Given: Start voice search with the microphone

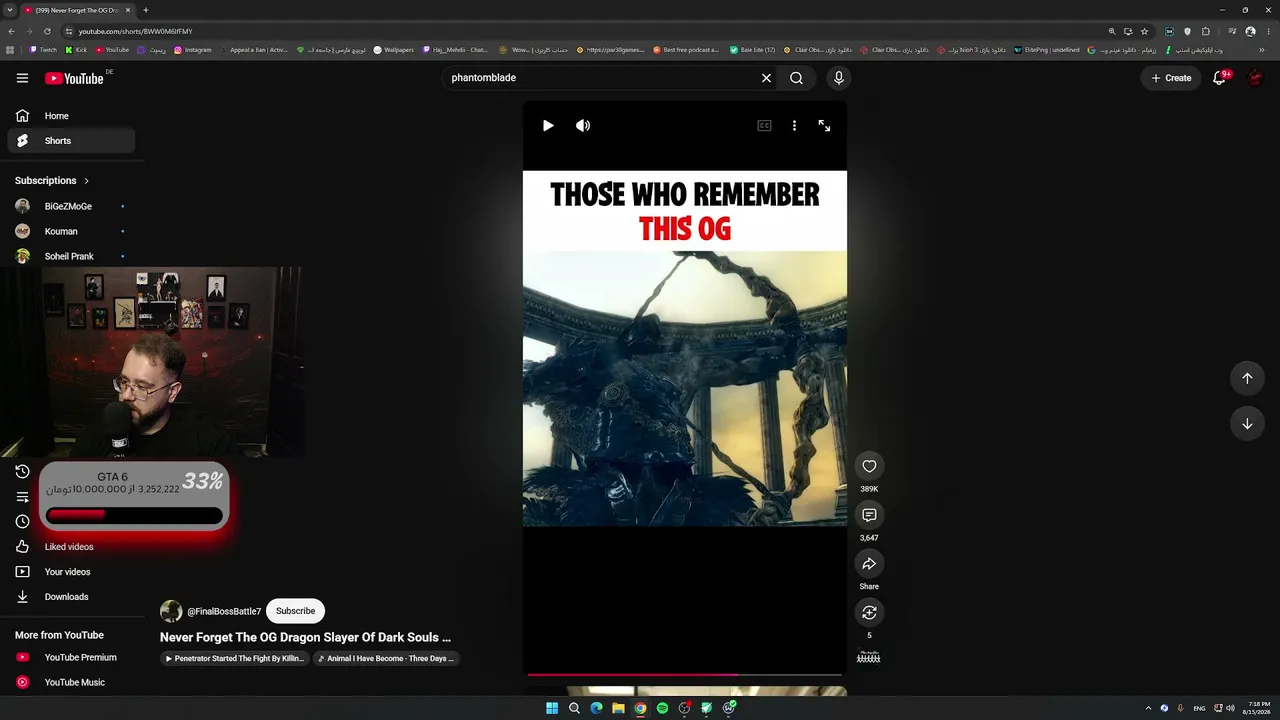Looking at the screenshot, I should (838, 78).
